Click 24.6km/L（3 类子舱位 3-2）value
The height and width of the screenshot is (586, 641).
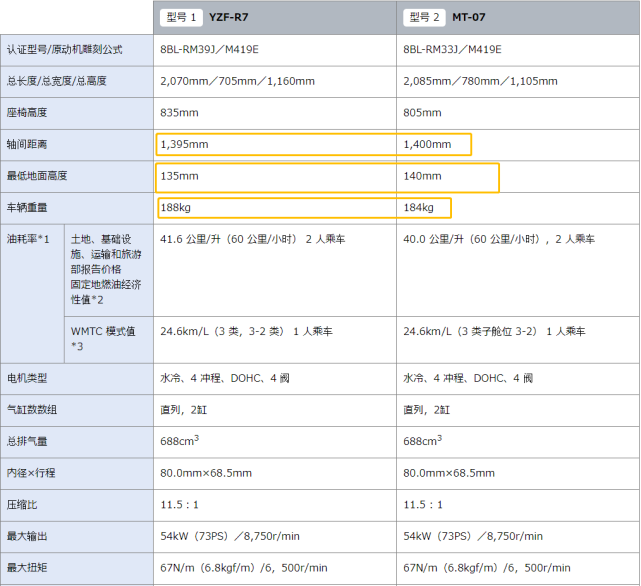click(x=494, y=331)
